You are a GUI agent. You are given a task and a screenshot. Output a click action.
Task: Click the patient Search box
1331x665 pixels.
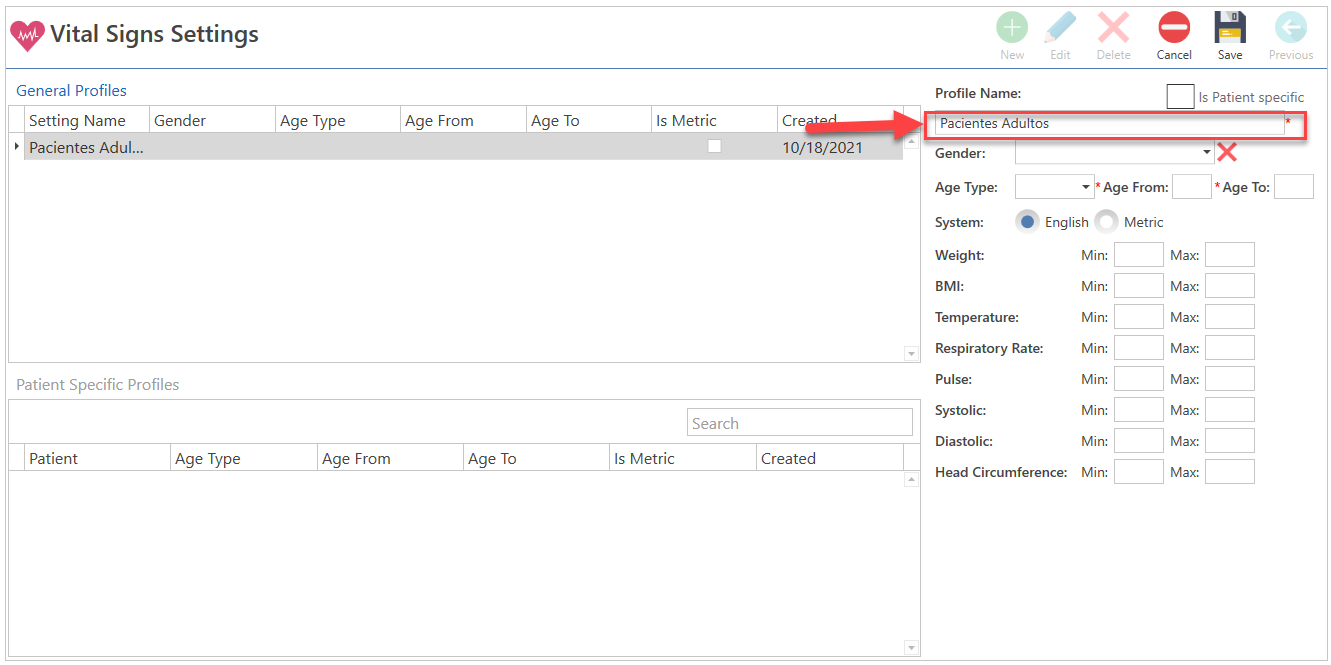[800, 423]
